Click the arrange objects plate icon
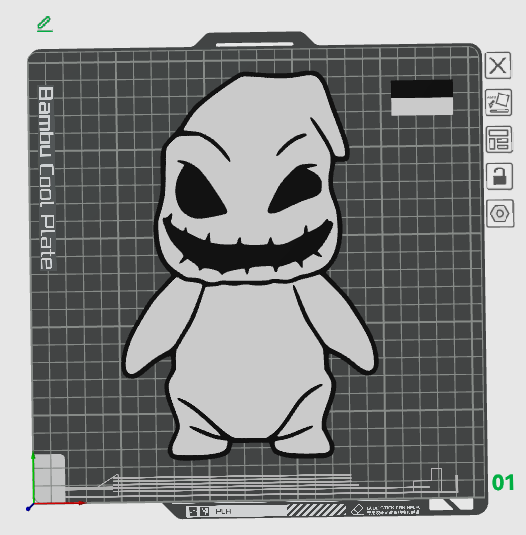The height and width of the screenshot is (535, 526). click(x=499, y=139)
